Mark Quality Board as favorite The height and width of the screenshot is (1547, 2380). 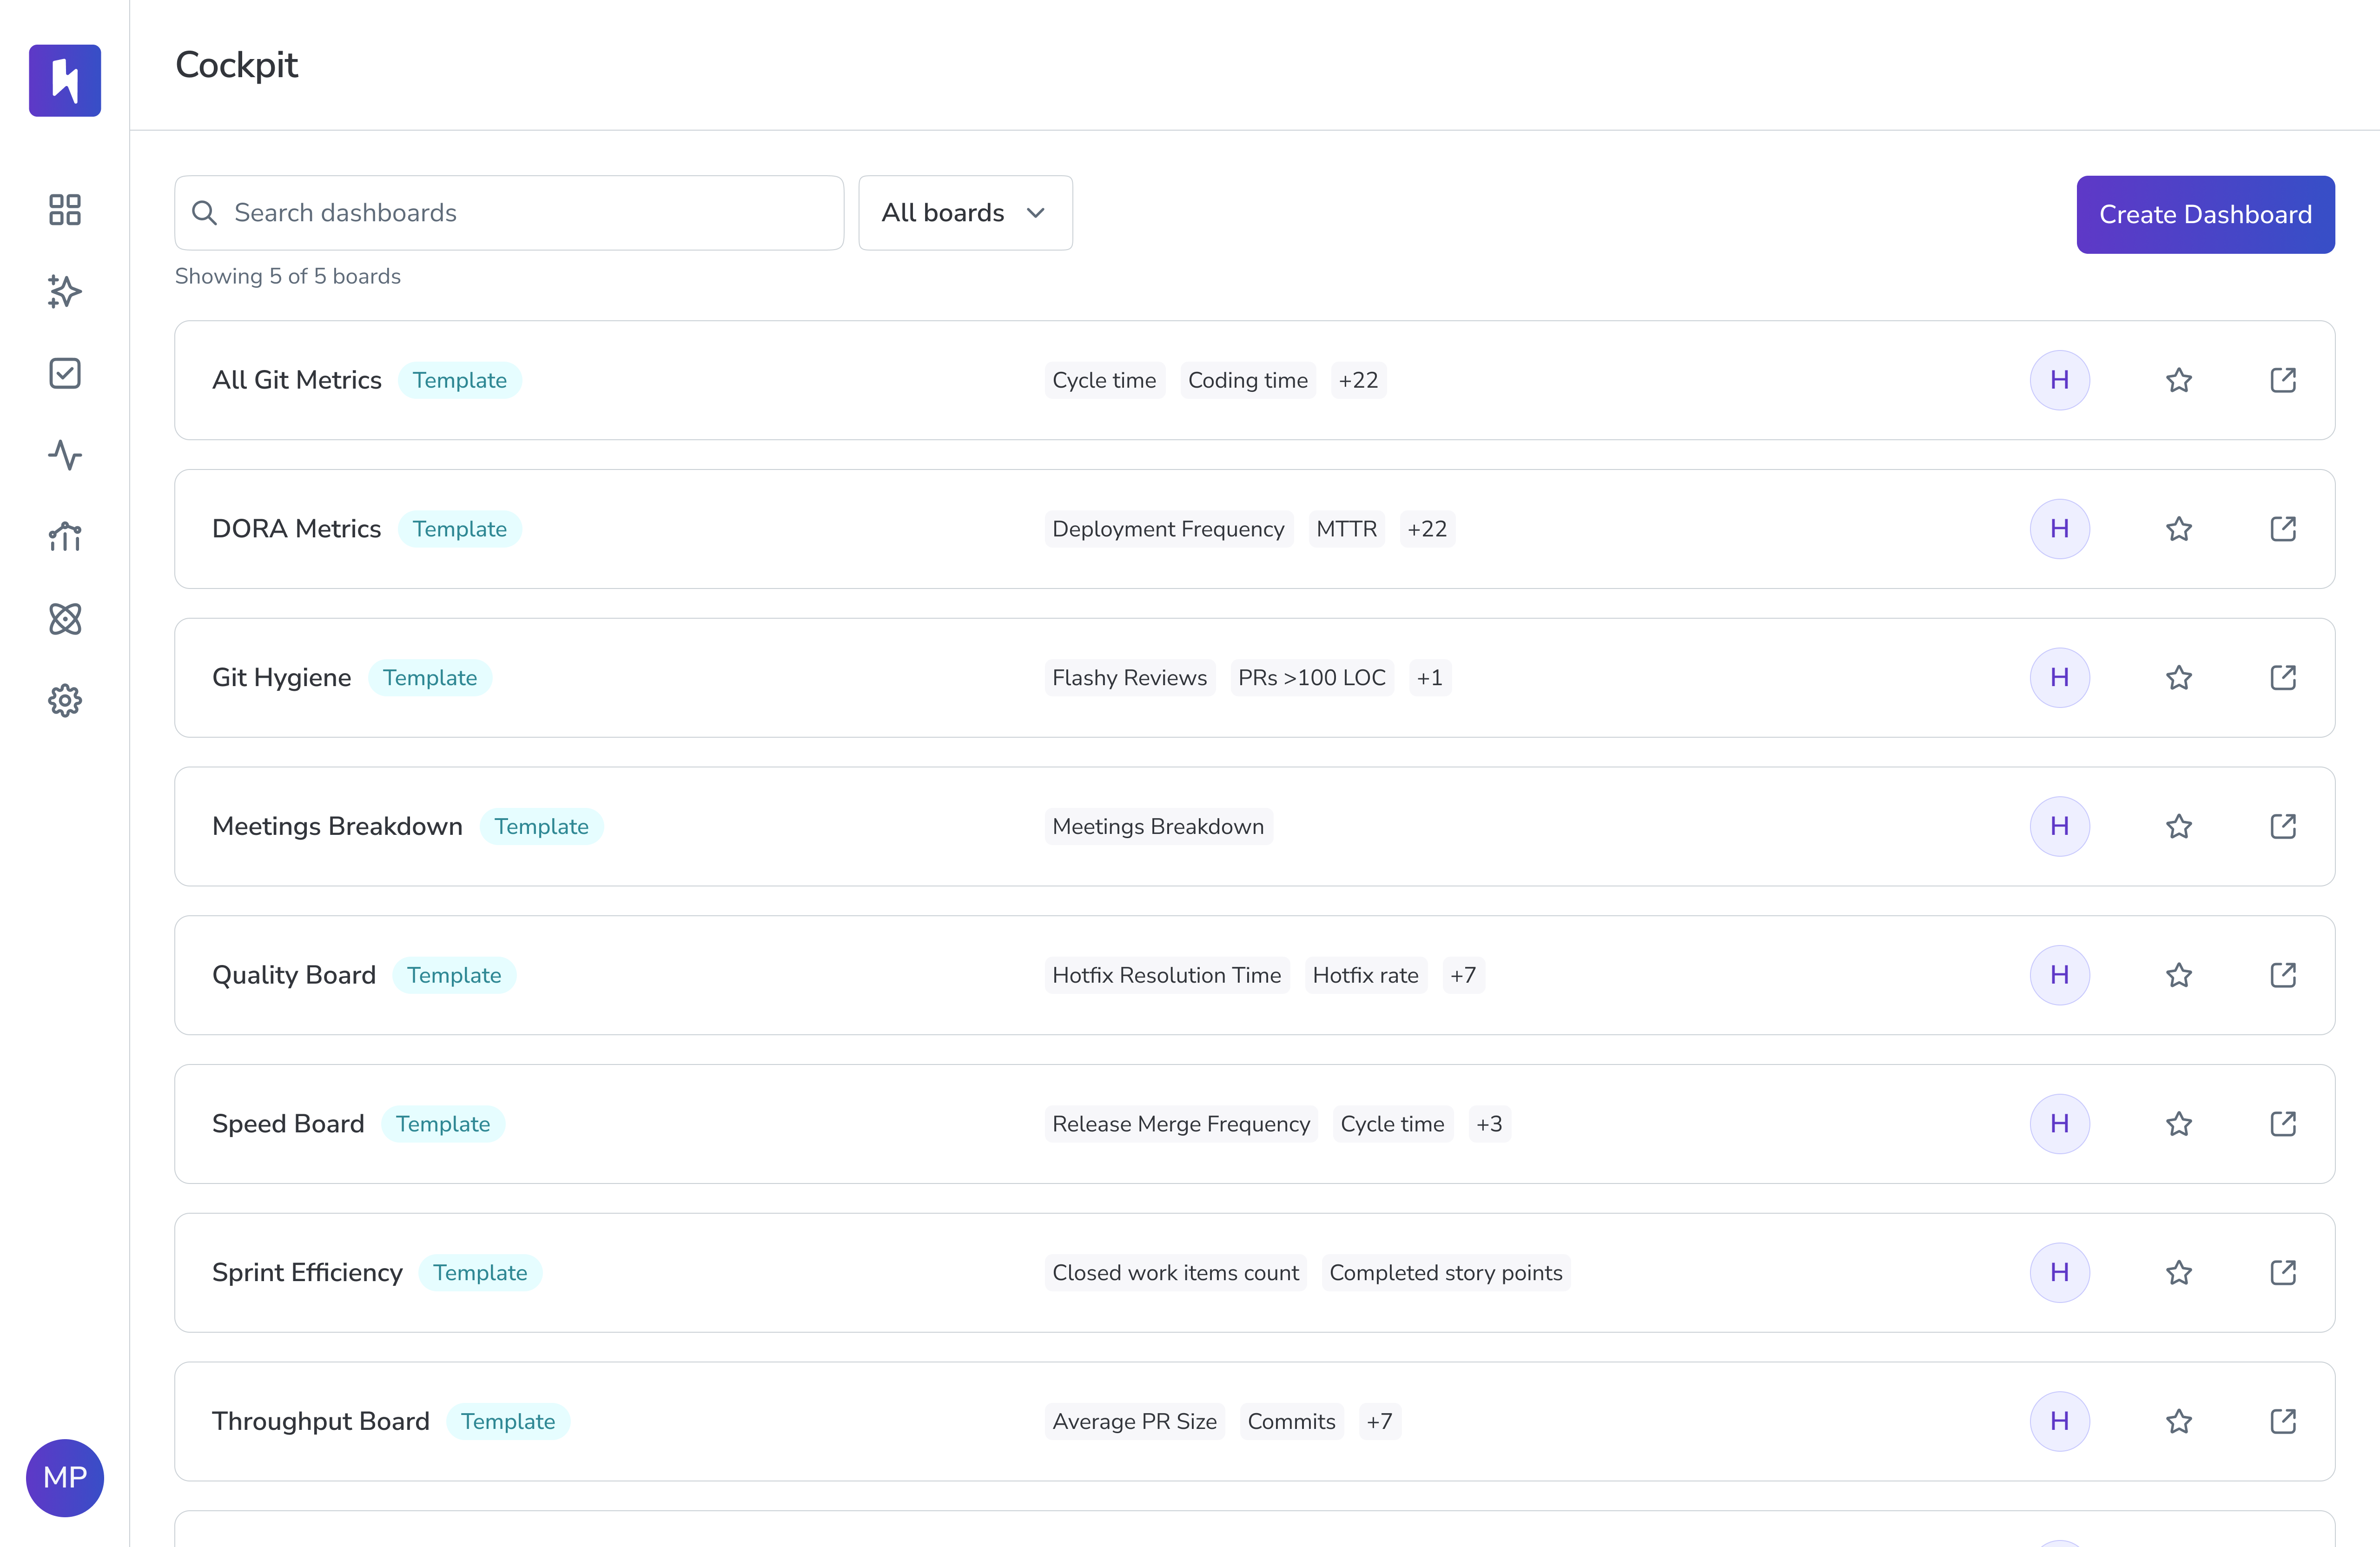[2179, 975]
